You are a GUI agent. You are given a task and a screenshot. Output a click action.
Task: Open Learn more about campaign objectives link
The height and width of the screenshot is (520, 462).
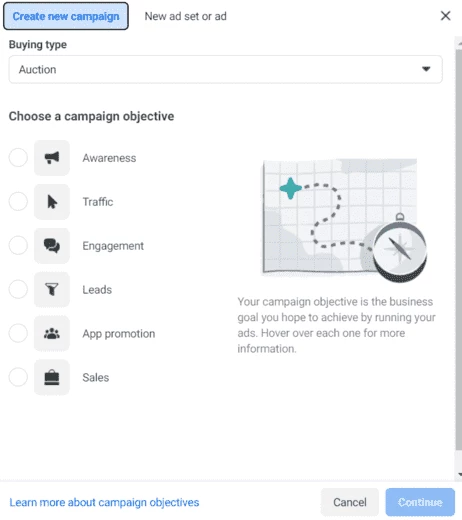point(104,502)
